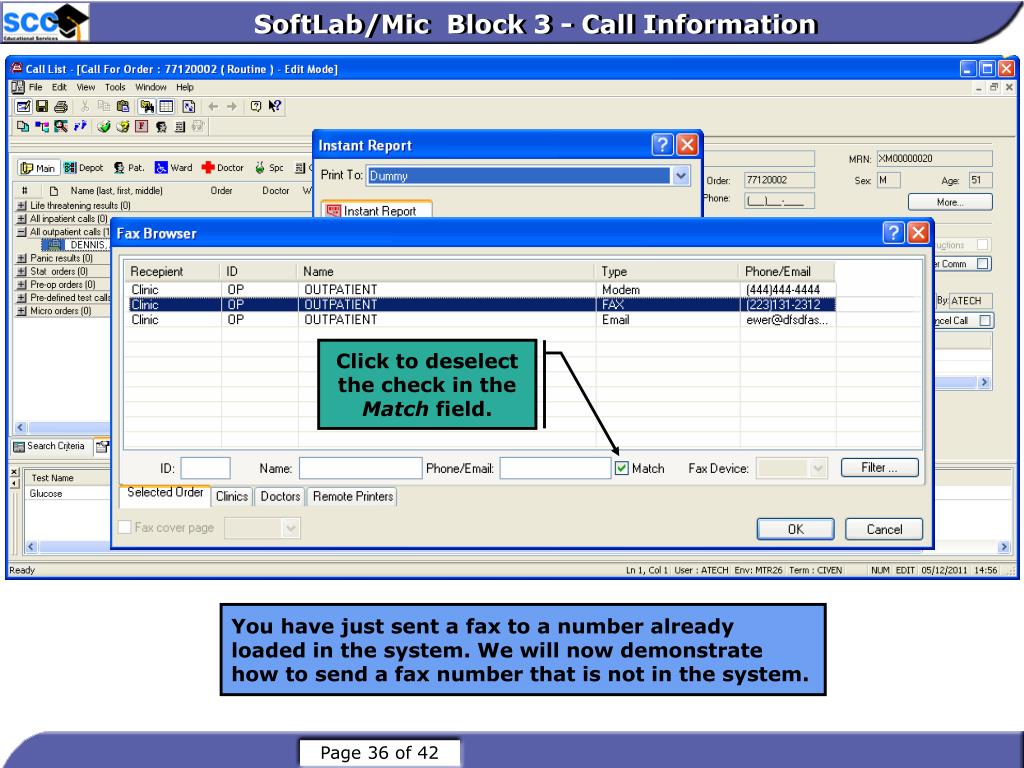The height and width of the screenshot is (768, 1024).
Task: Open the Fax Device dropdown
Action: tap(817, 468)
